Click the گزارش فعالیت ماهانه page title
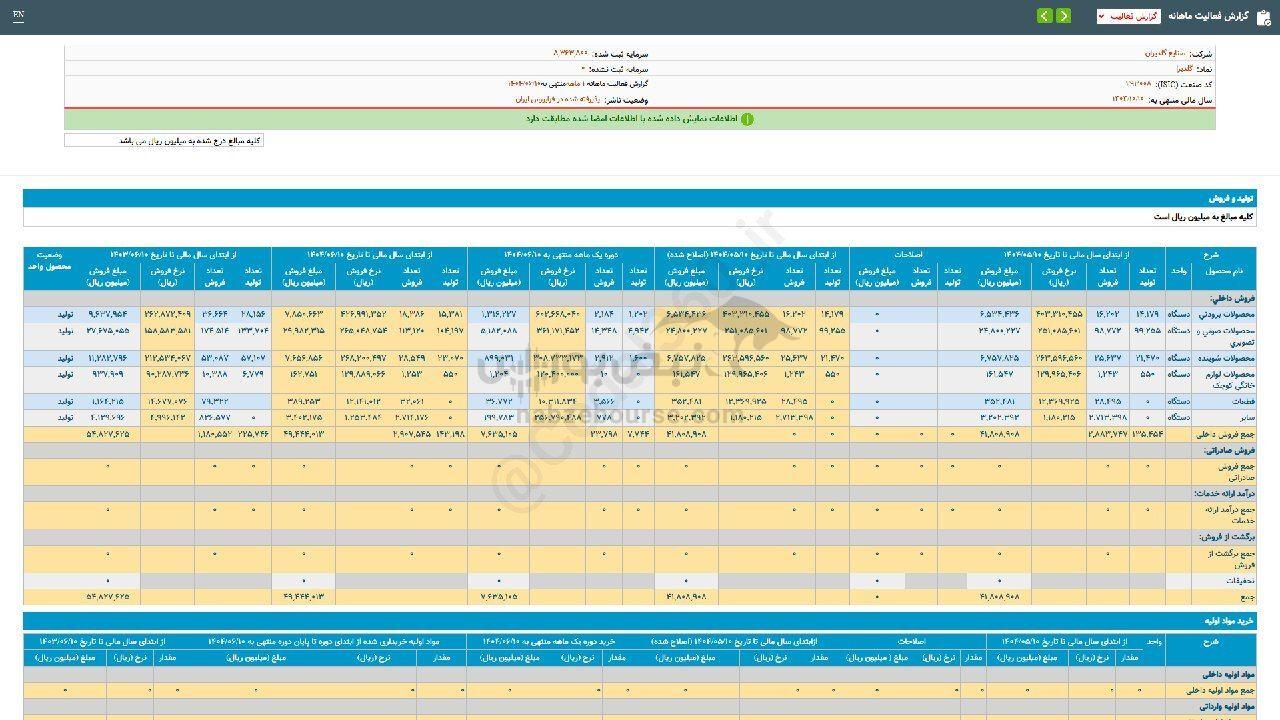 coord(1210,16)
